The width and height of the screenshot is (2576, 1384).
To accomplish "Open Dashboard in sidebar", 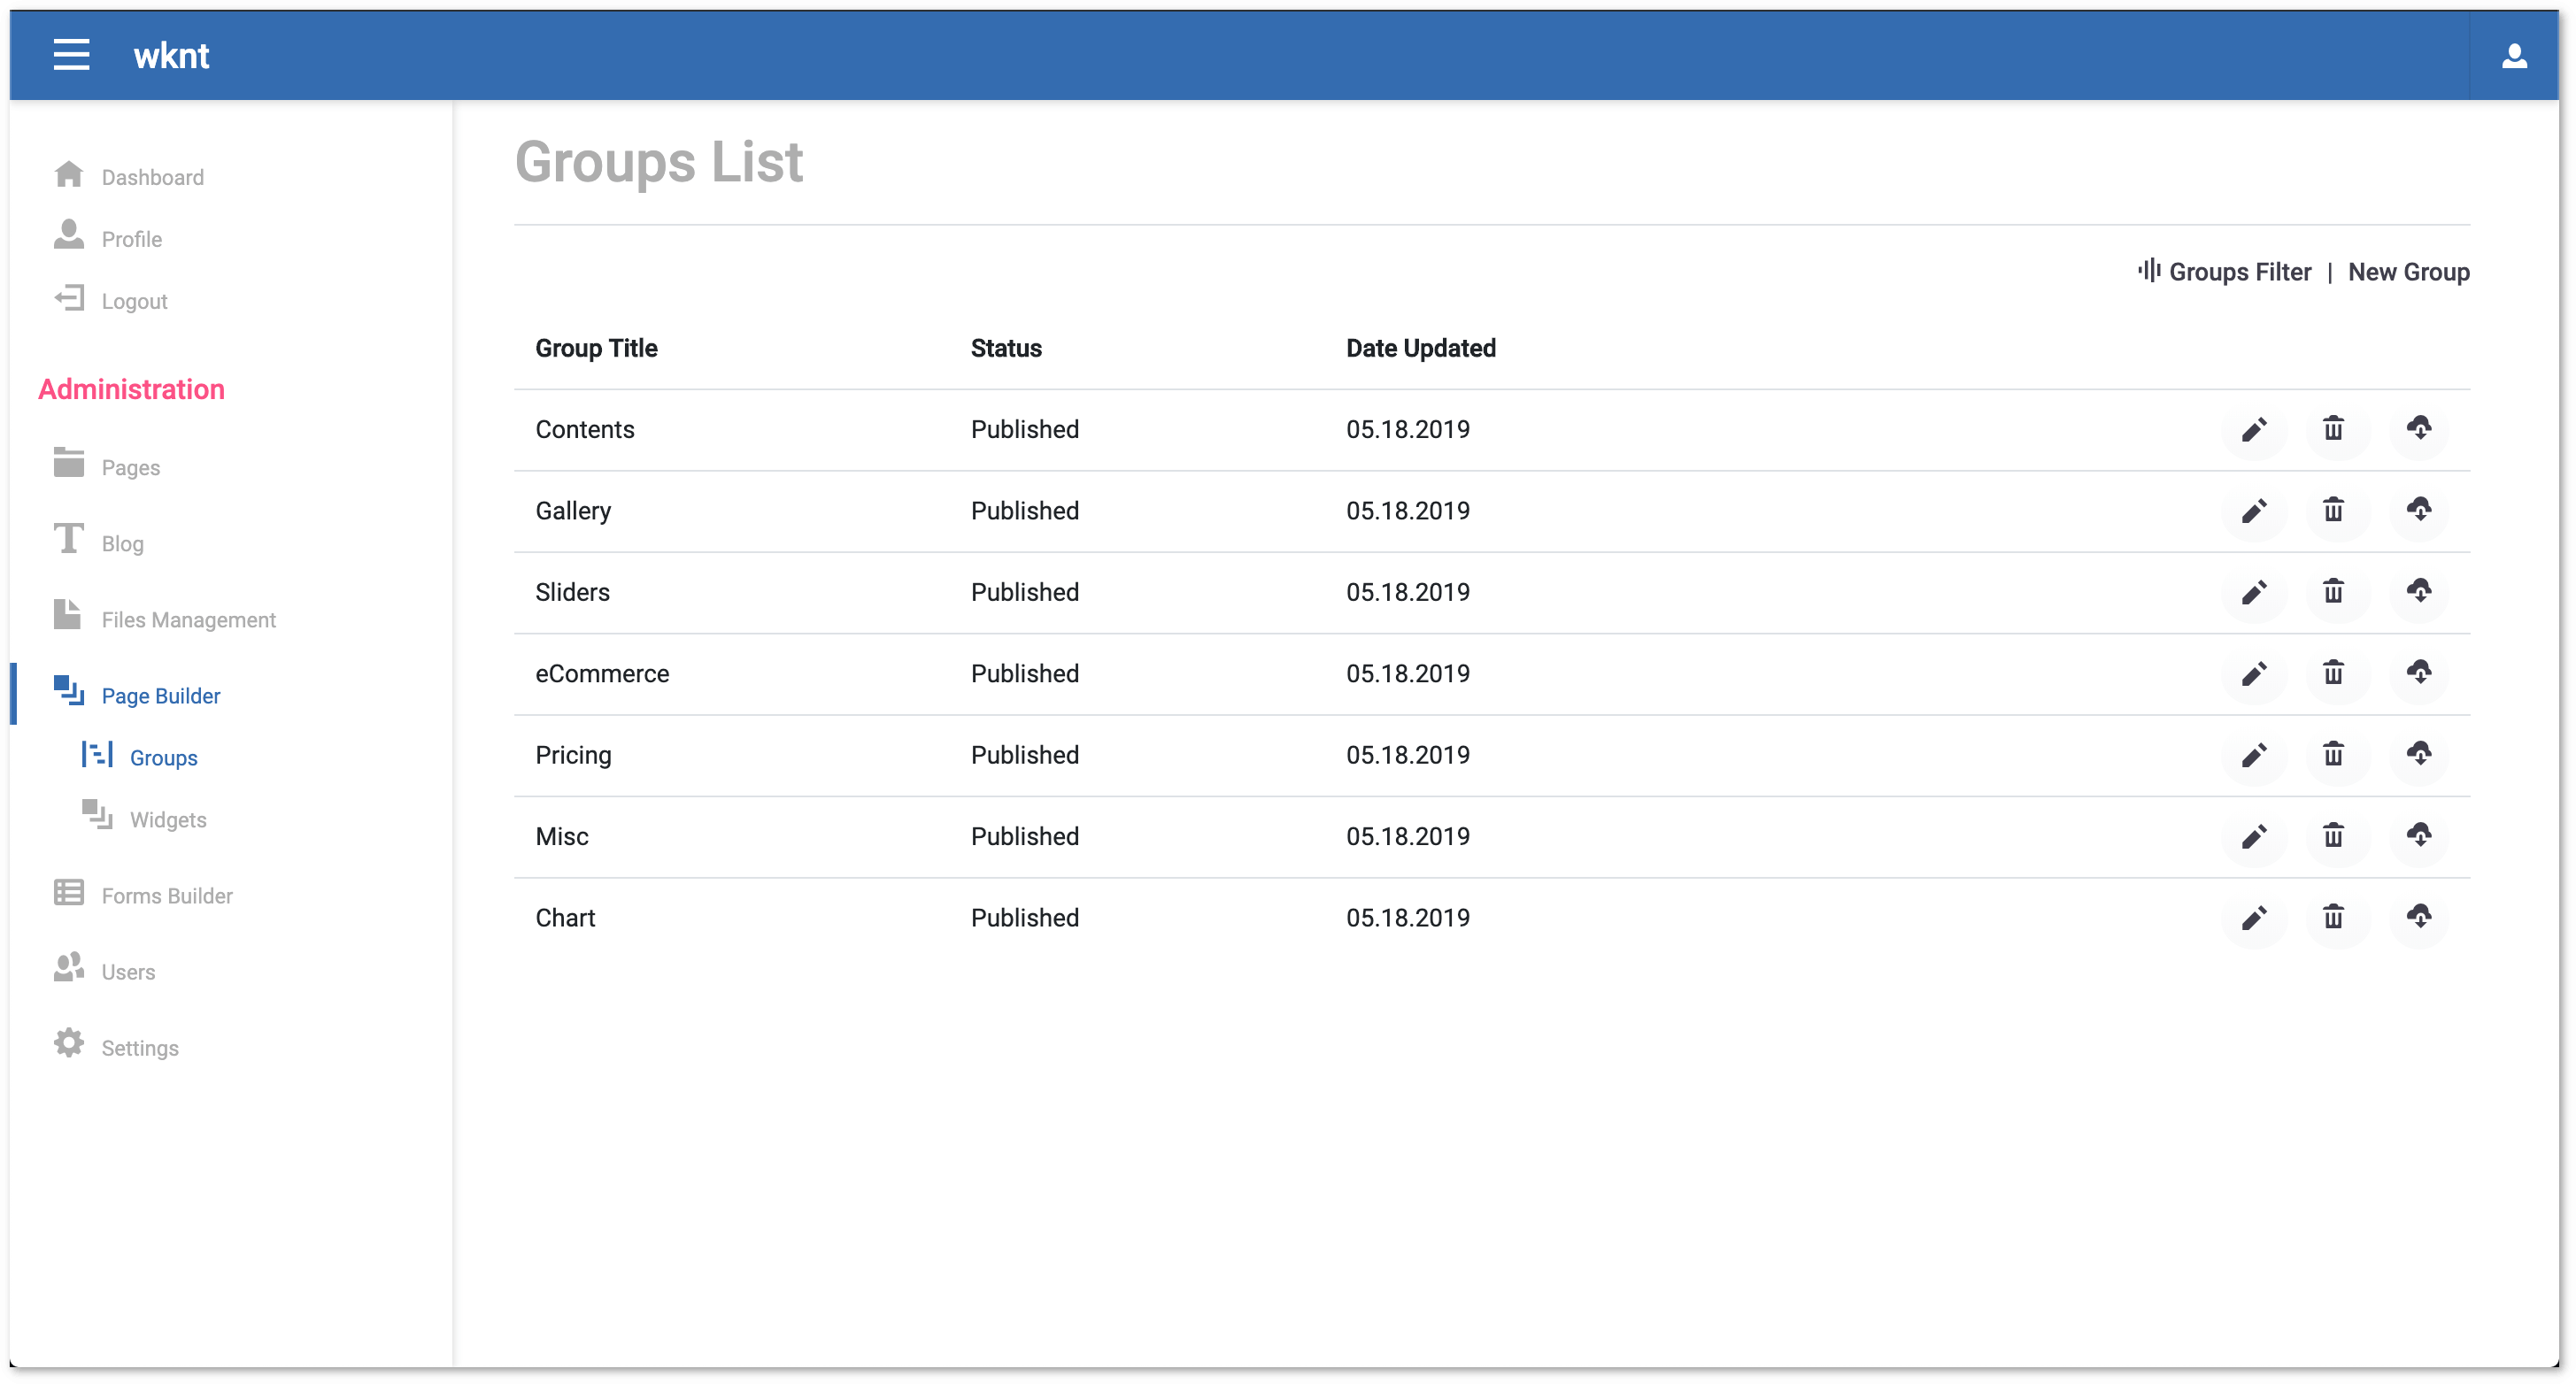I will click(129, 177).
